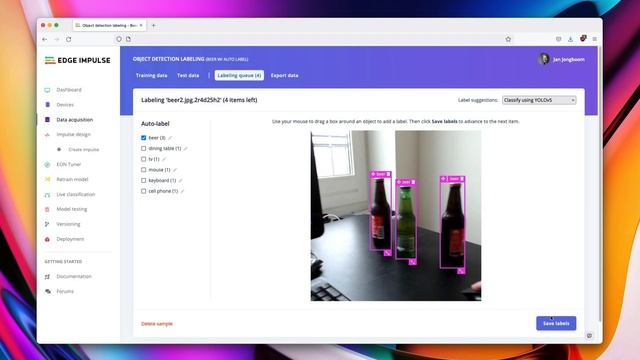Click the Forums chat icon
The image size is (640, 360).
48,291
